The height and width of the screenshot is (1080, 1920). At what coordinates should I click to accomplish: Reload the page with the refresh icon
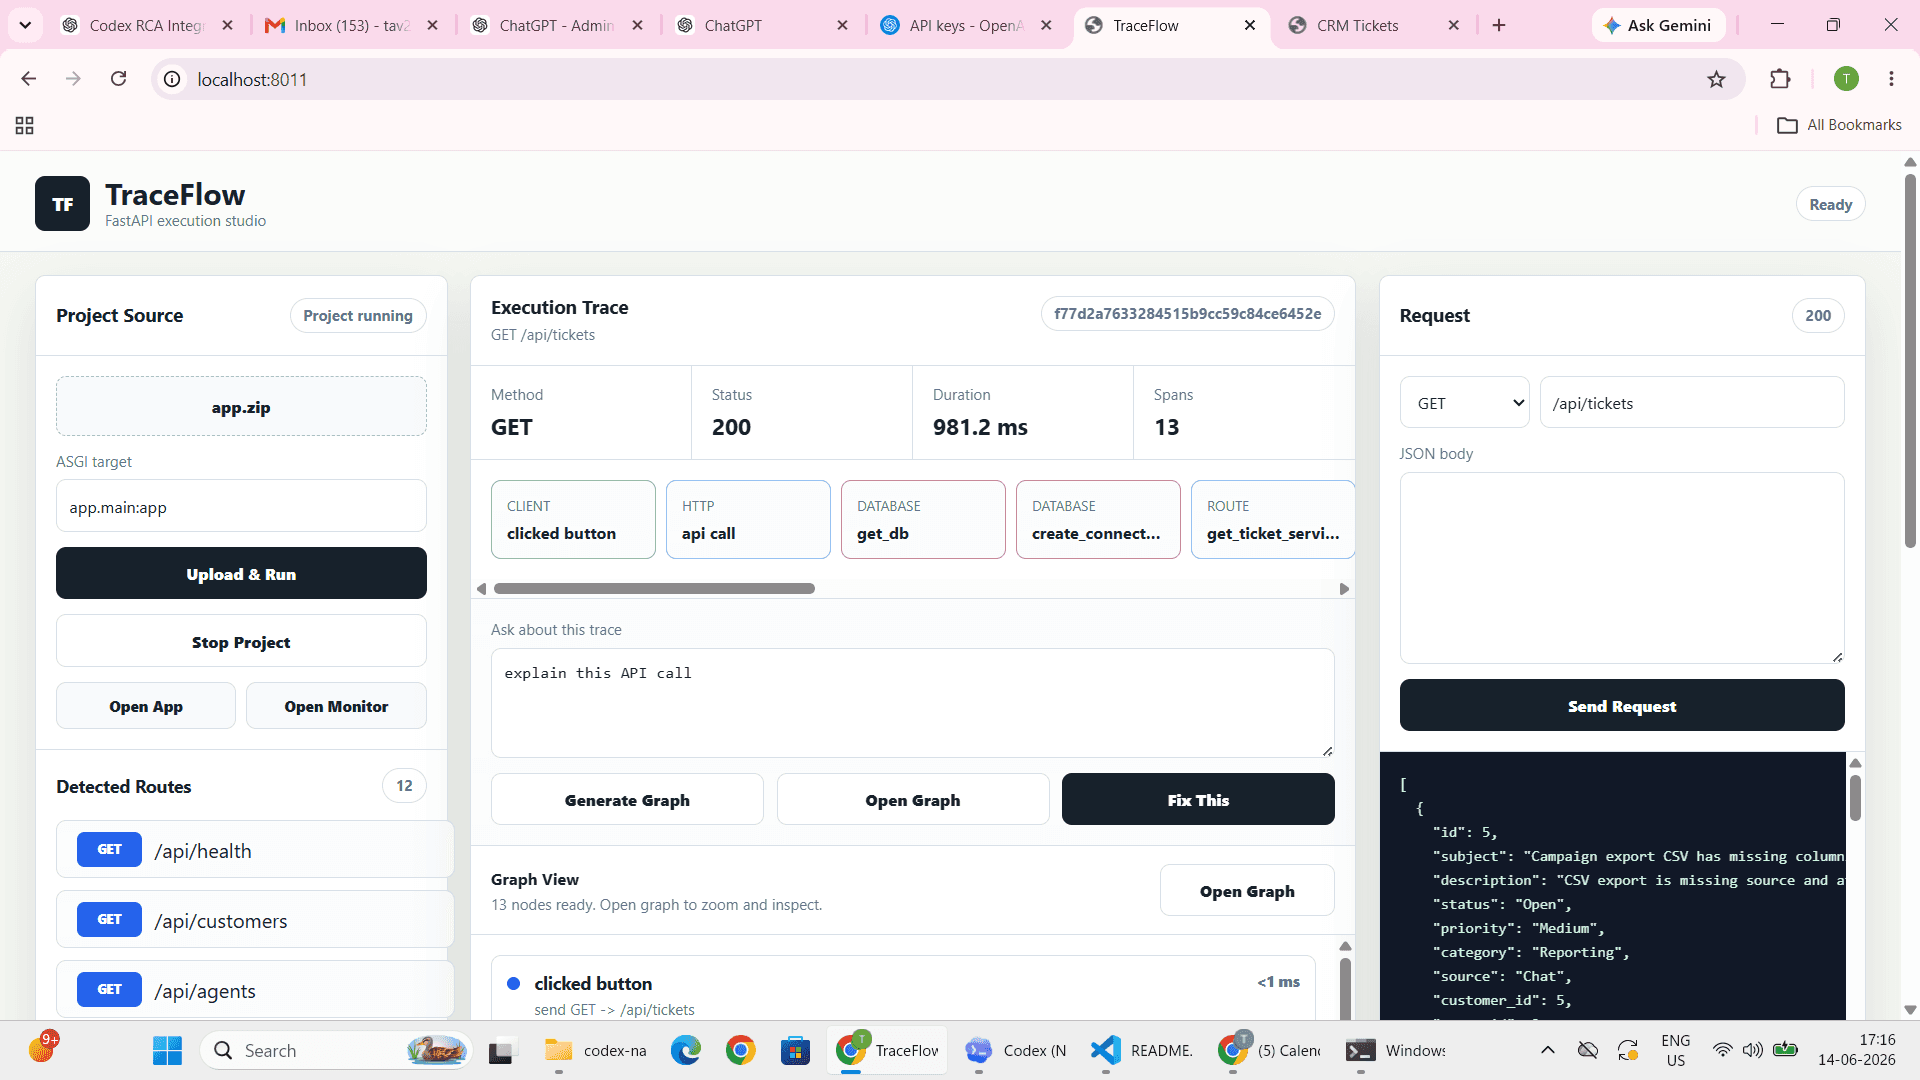[118, 79]
